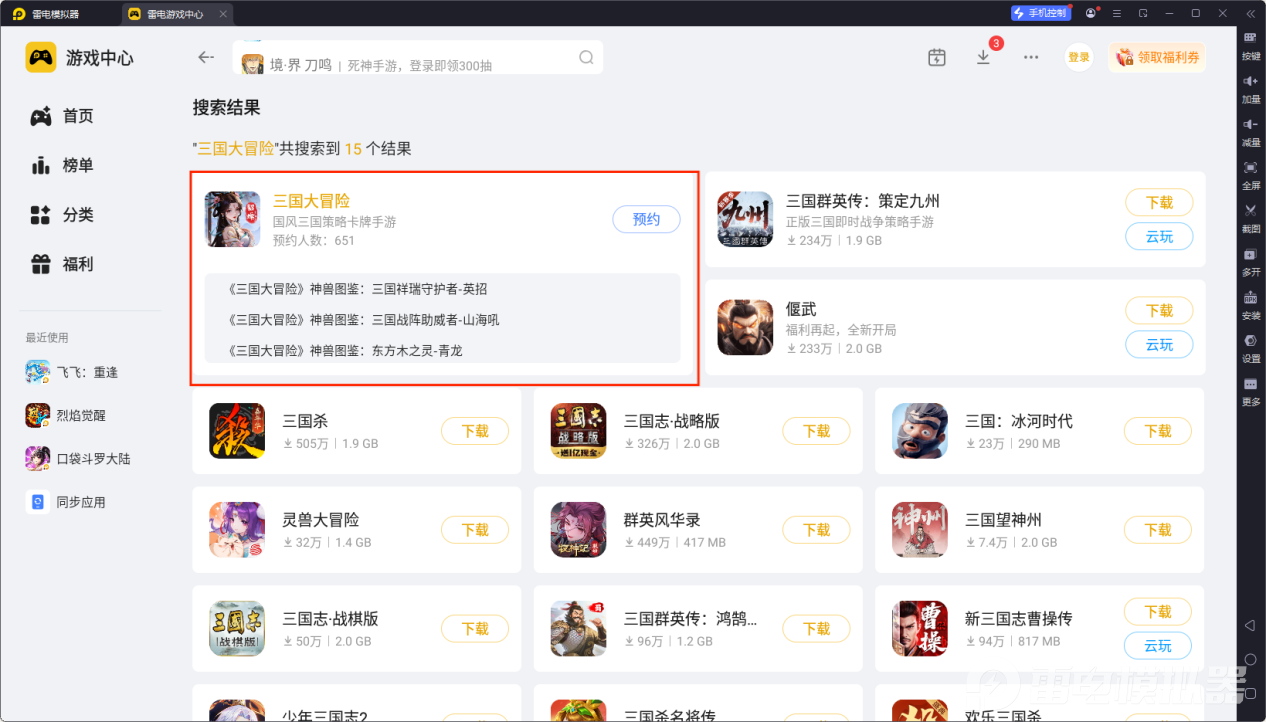Open the downloads manager icon
Viewport: 1266px width, 722px height.
click(983, 57)
